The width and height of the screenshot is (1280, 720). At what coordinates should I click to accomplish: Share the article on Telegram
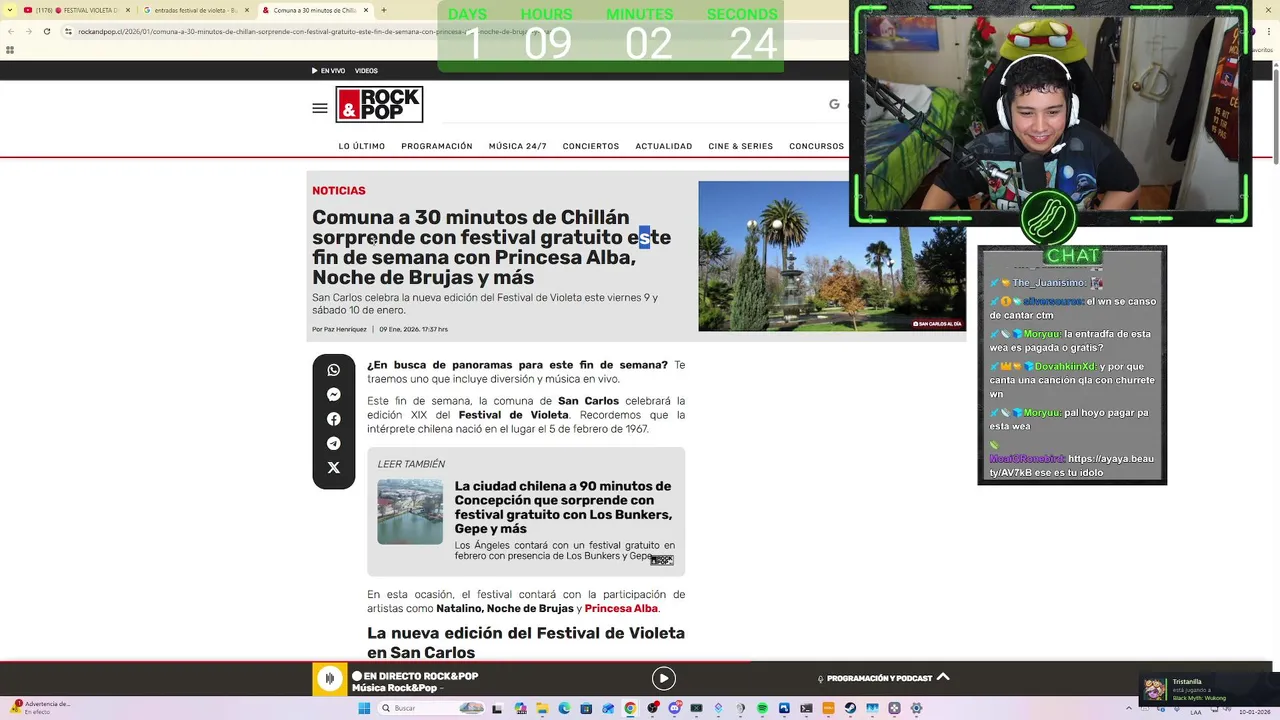click(x=334, y=443)
